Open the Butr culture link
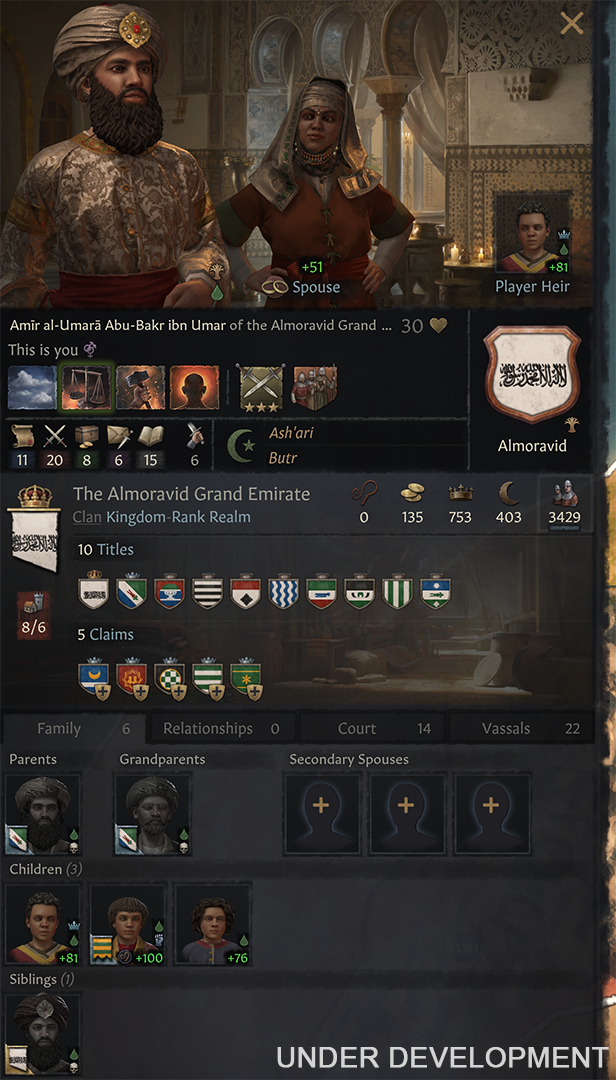Viewport: 616px width, 1080px height. click(x=282, y=457)
